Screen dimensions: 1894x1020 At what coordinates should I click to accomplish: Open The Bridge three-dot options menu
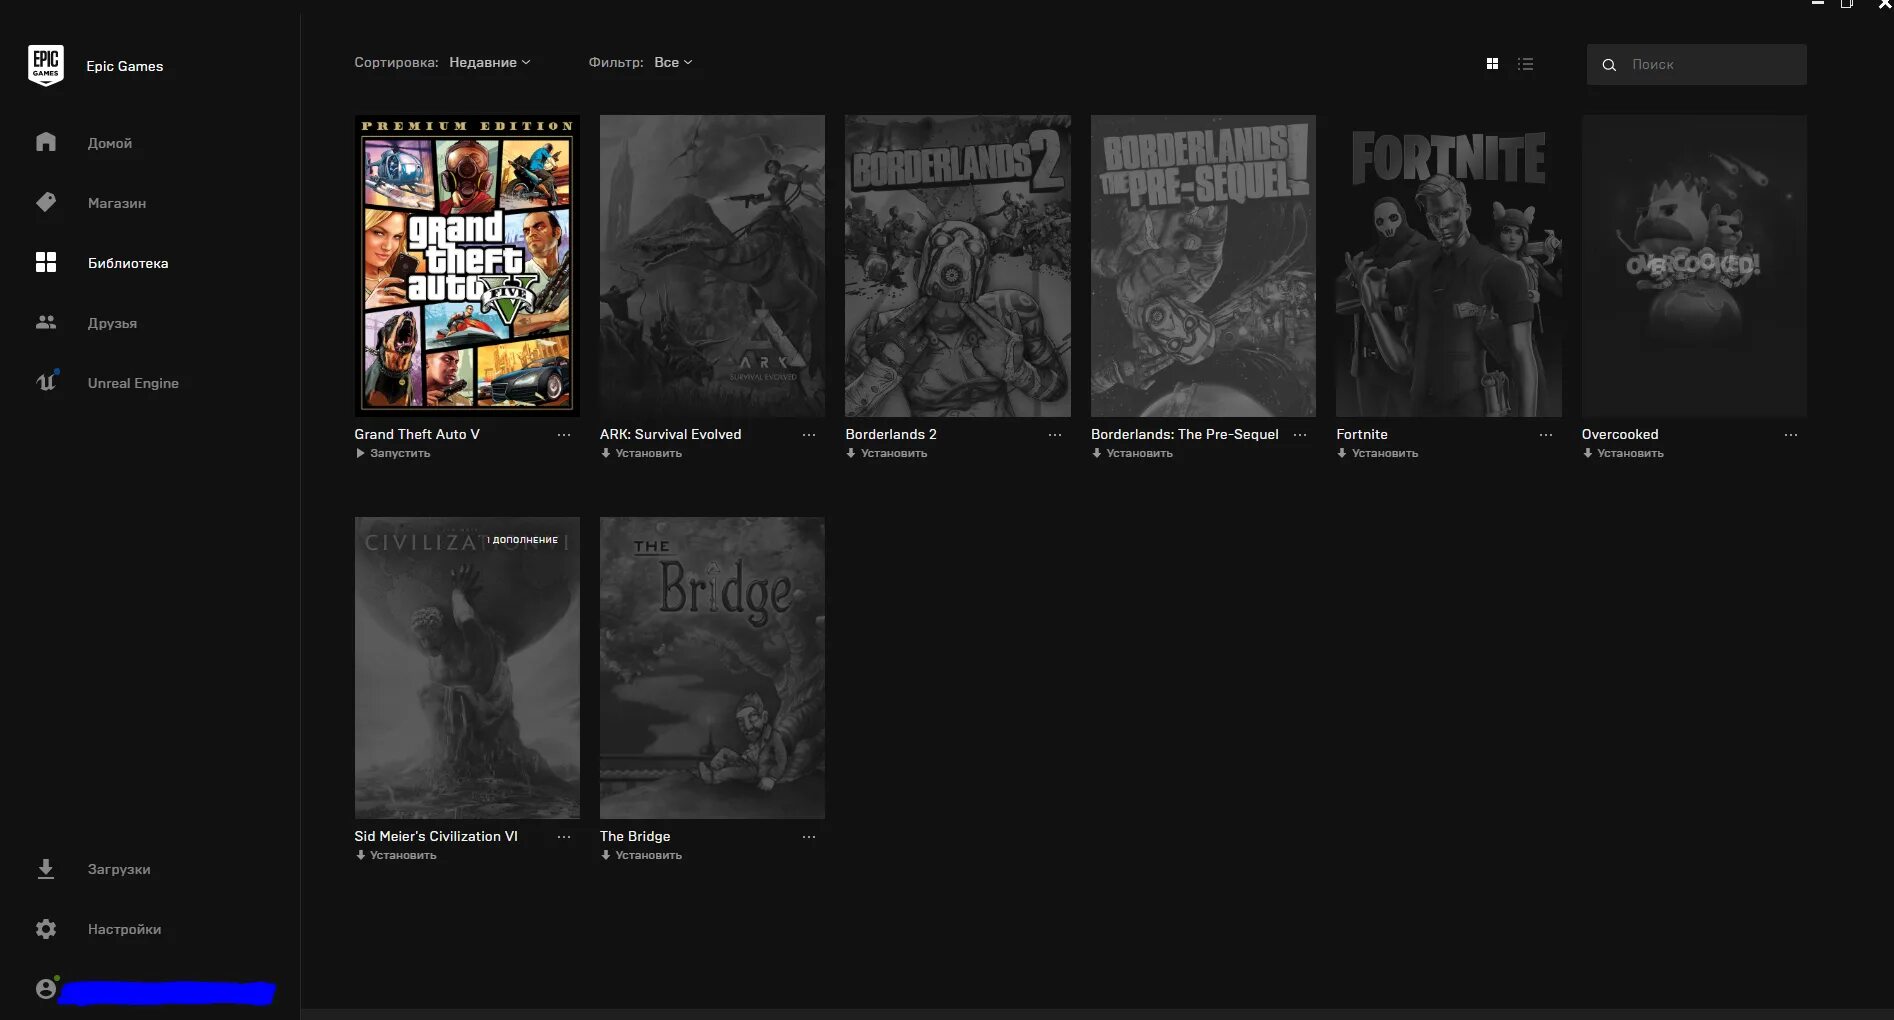point(809,837)
